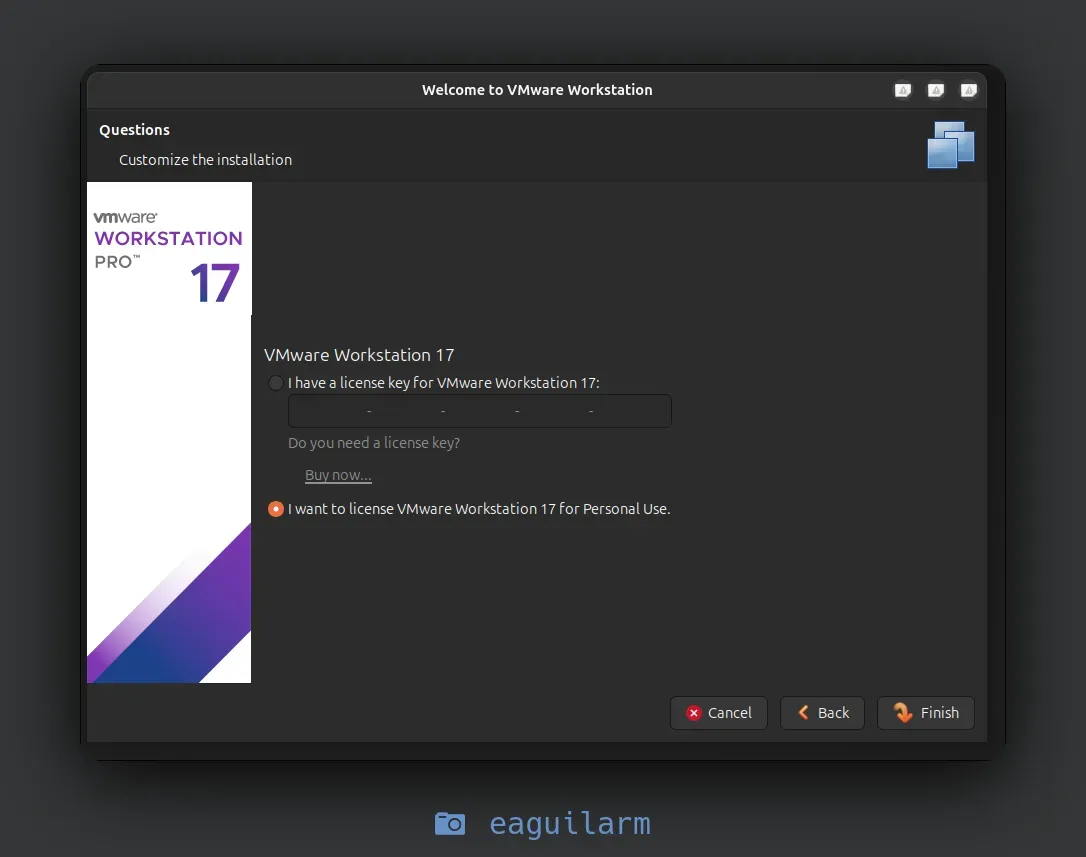Click the first license key segment
1086x857 pixels.
(330, 410)
